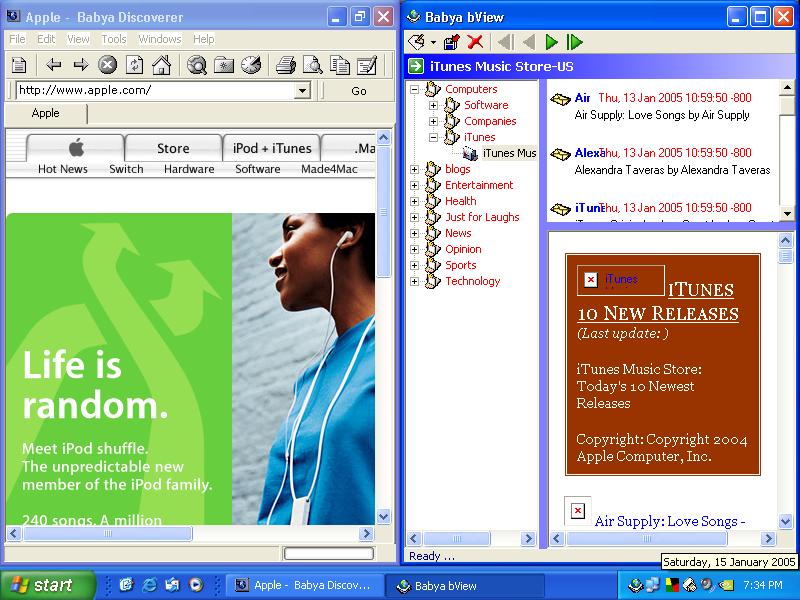Open the dropdown arrow beside bView's tag icon

click(433, 42)
